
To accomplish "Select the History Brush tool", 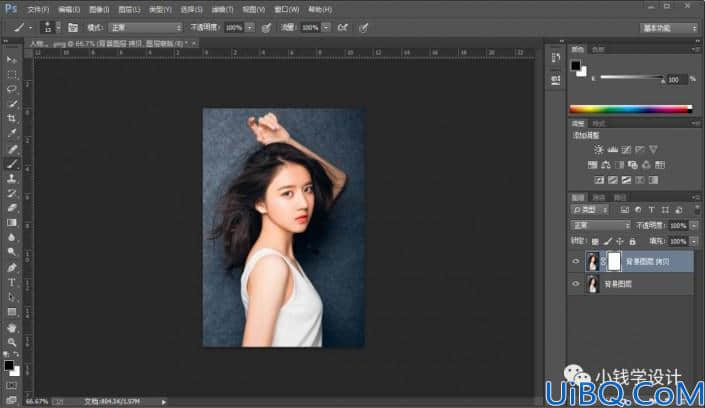I will click(x=12, y=193).
